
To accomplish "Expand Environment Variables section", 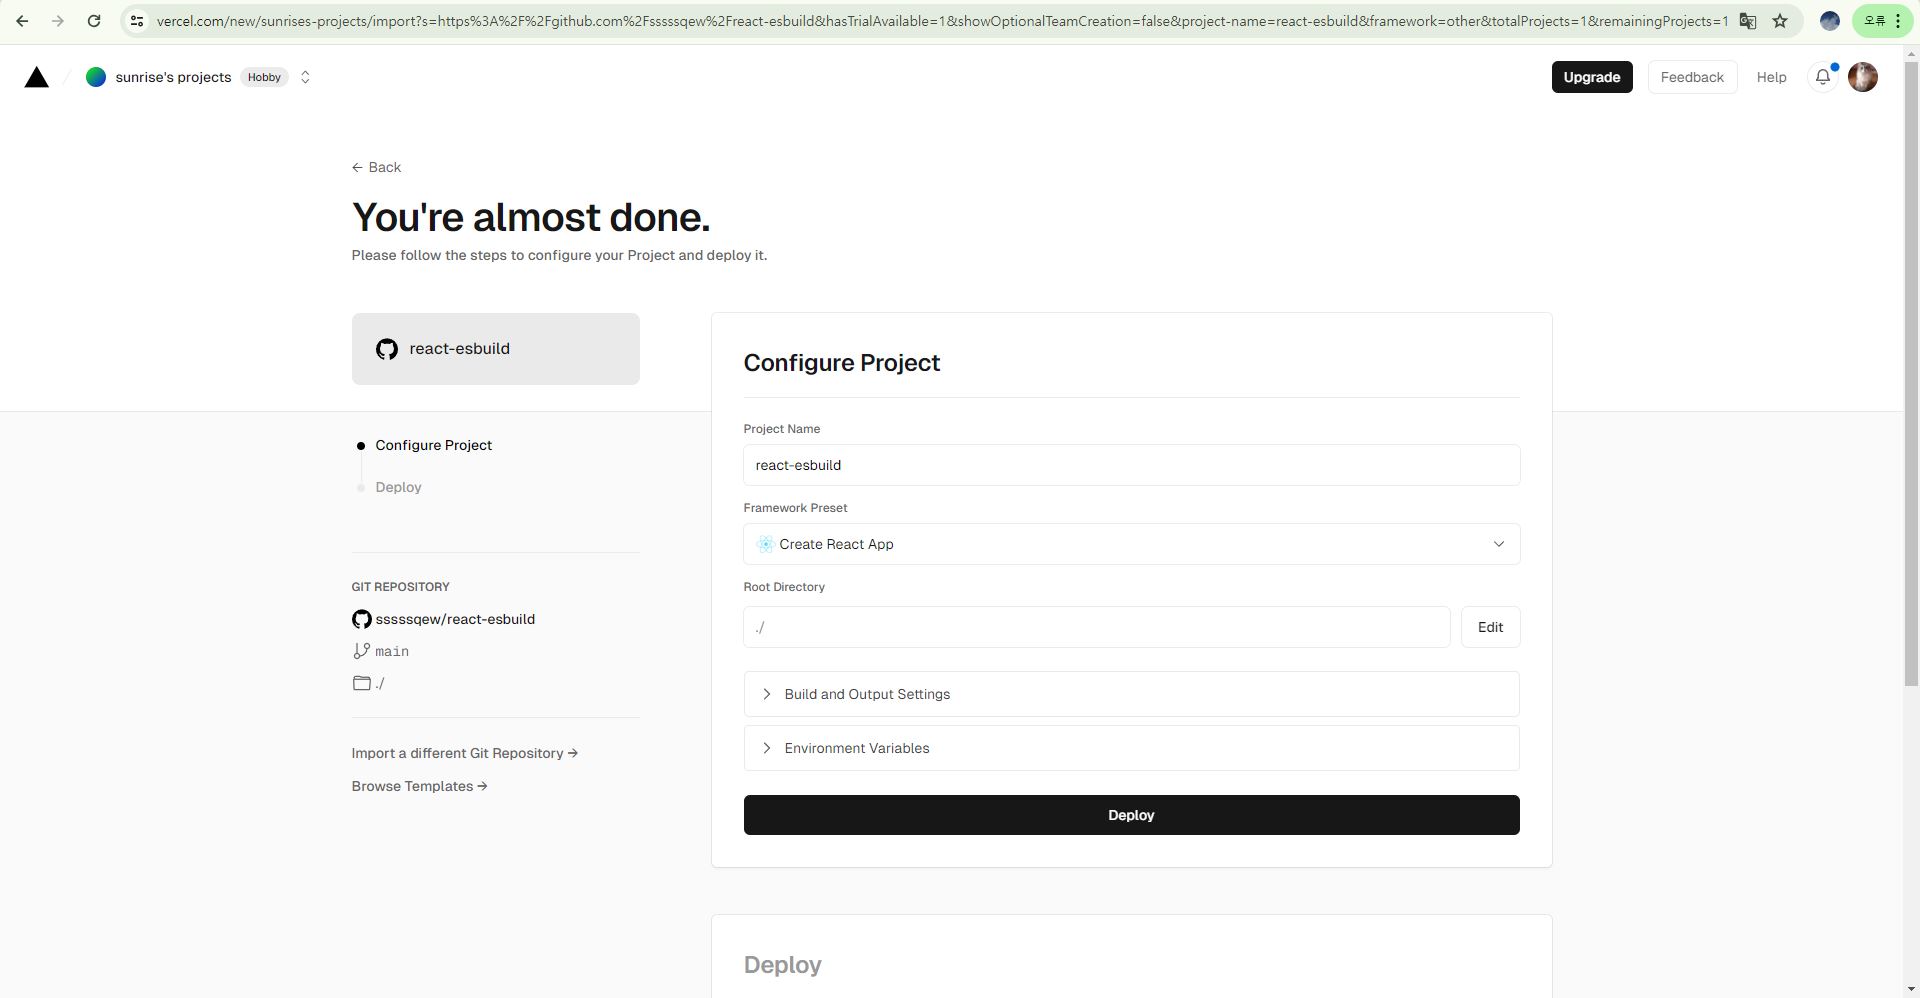I will point(1131,748).
